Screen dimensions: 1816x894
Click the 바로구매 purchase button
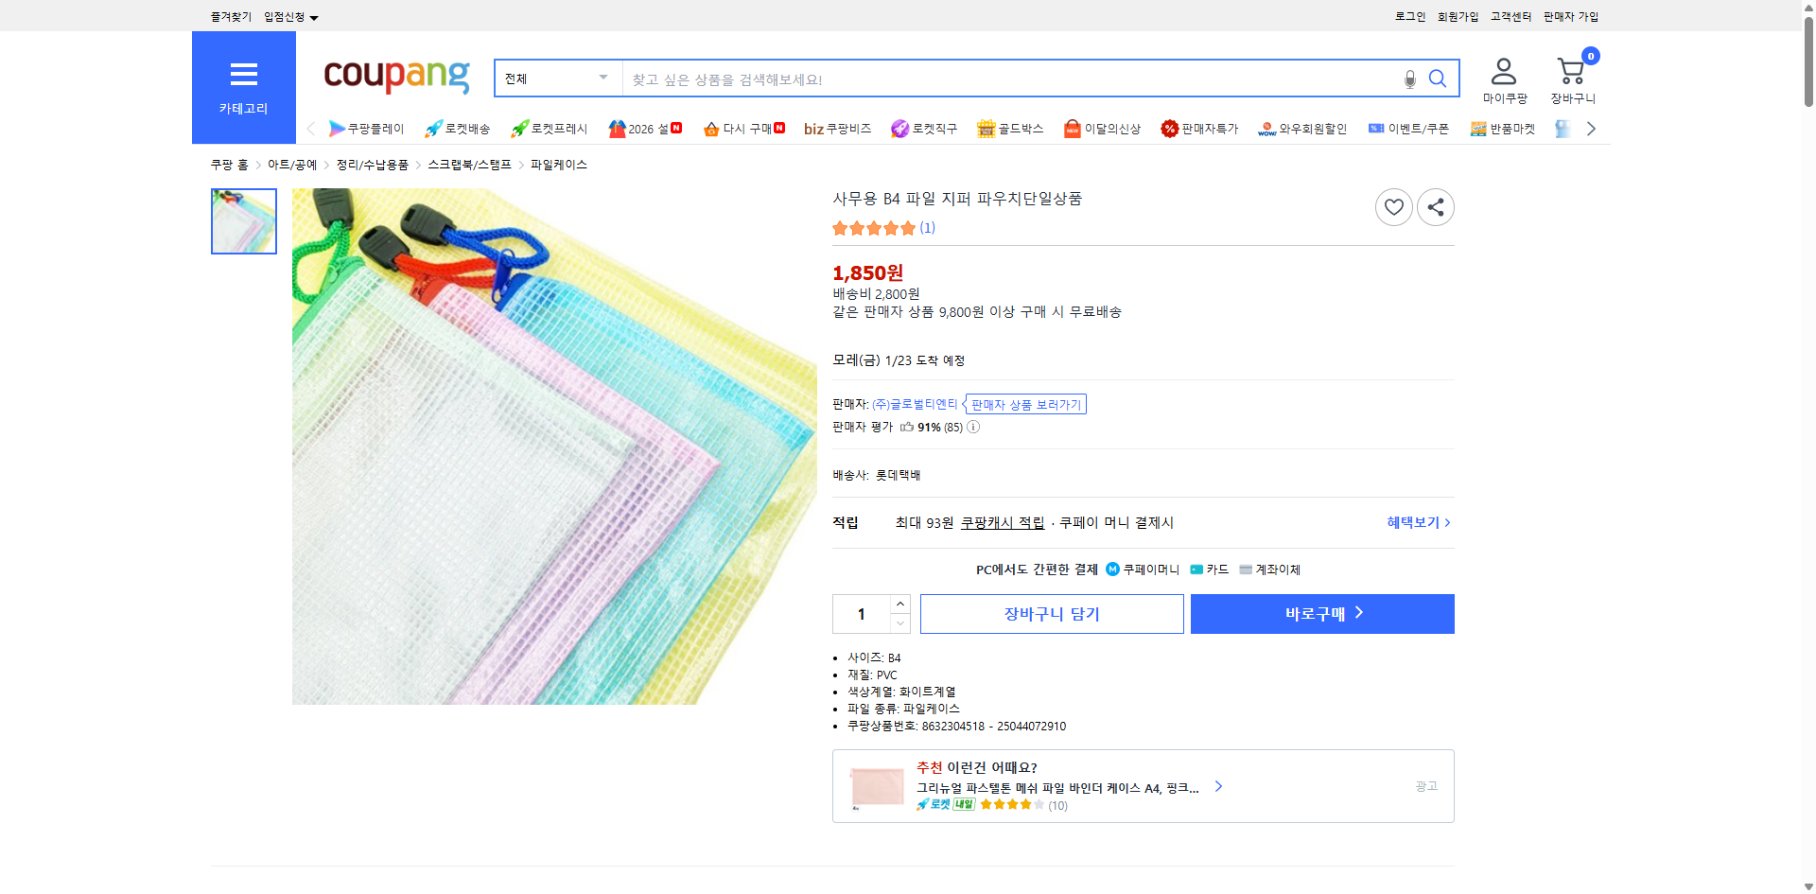click(1322, 613)
